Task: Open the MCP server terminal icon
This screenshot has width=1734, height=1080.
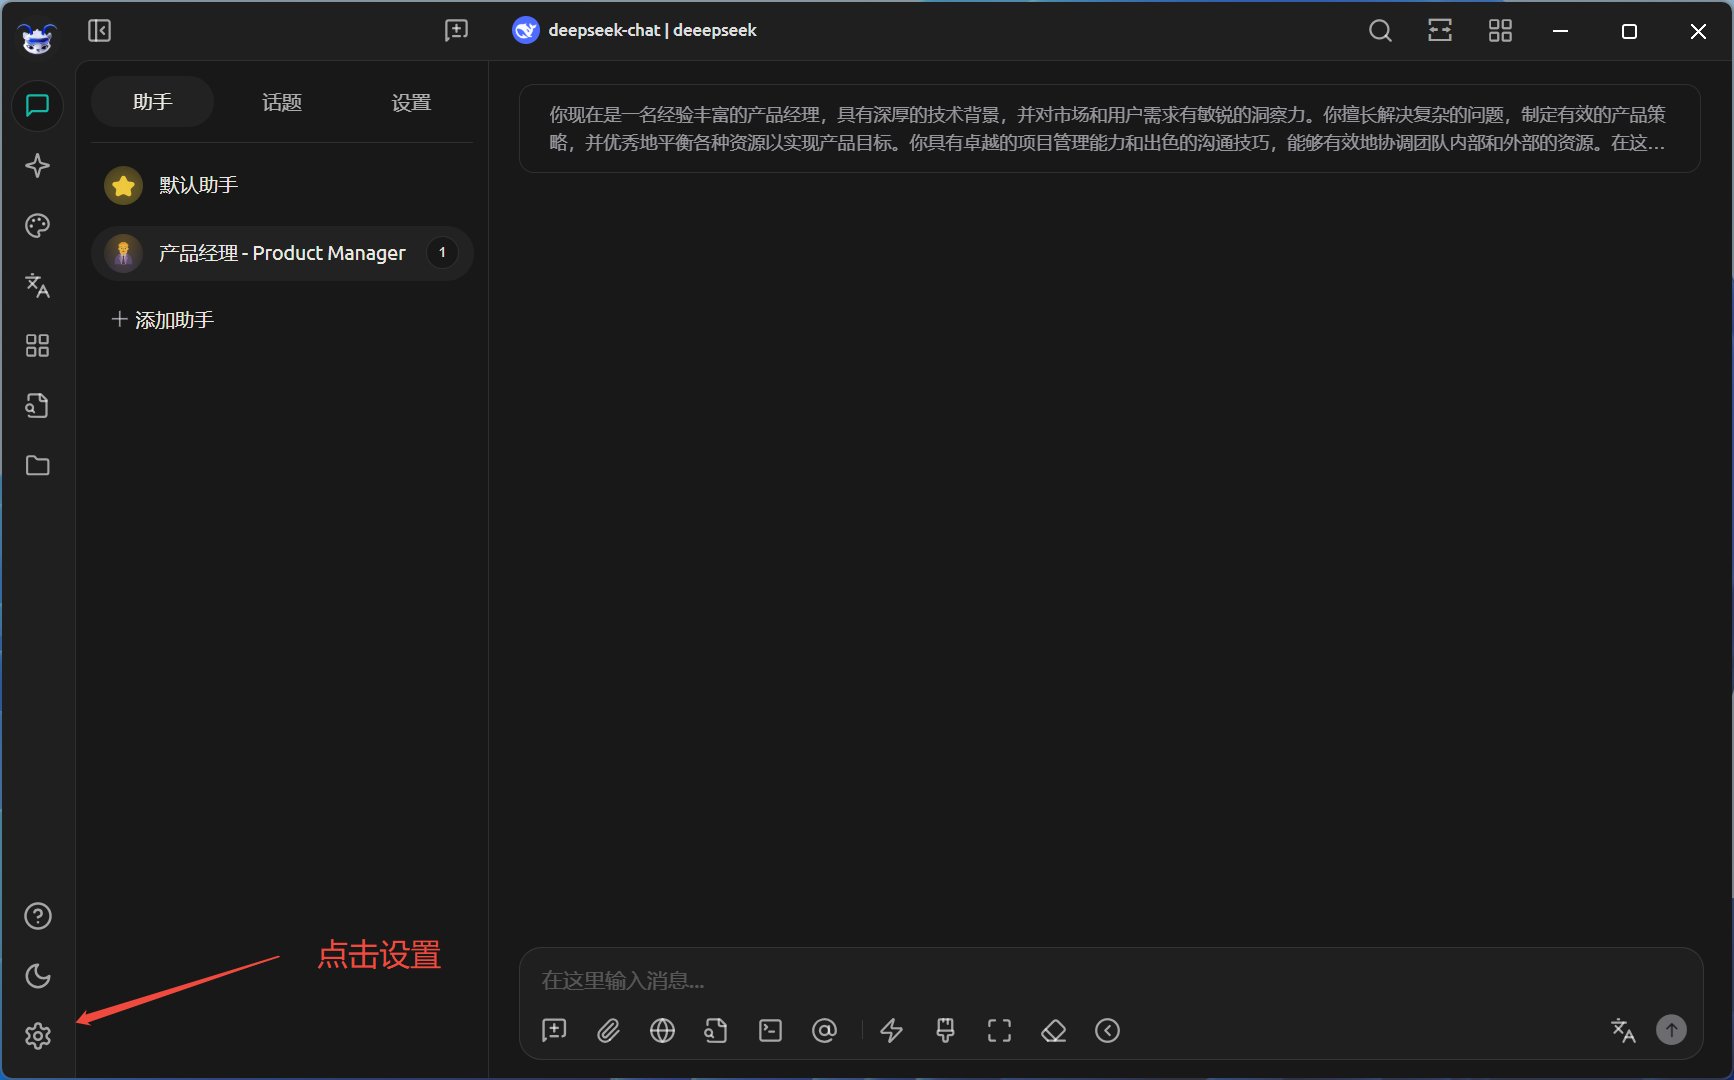Action: point(770,1031)
